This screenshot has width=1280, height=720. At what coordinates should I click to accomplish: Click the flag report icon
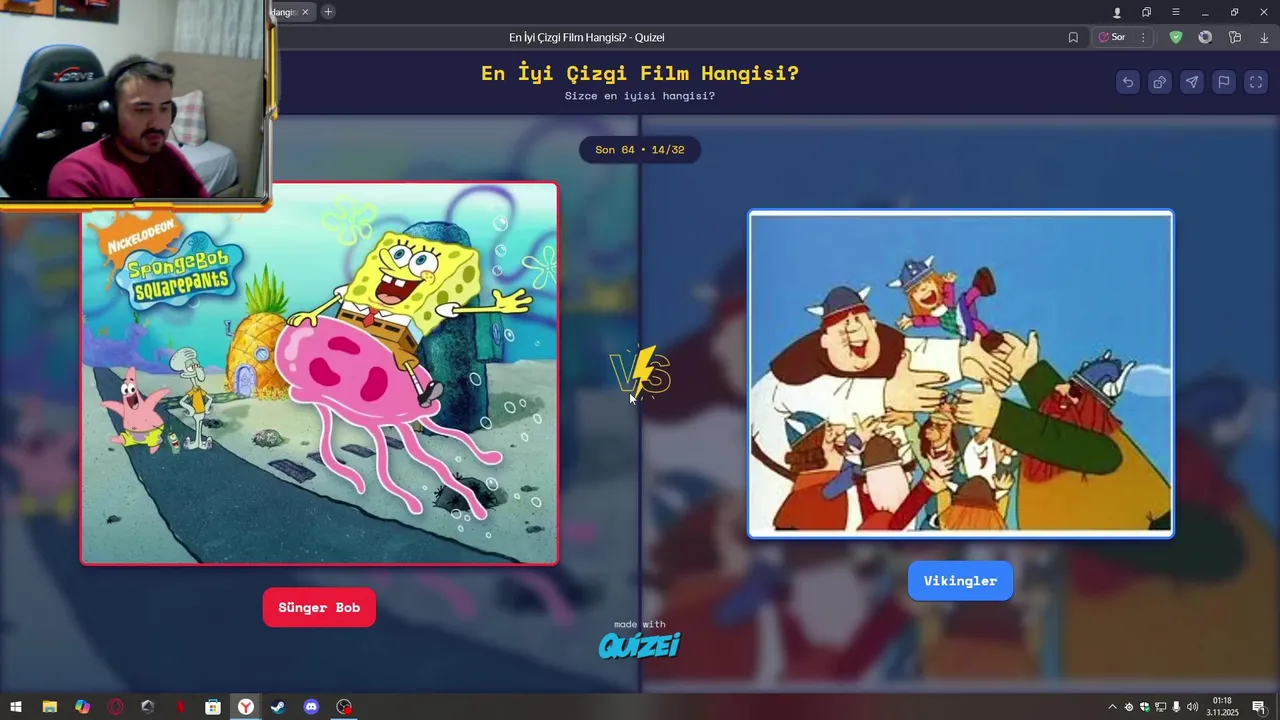pos(1224,82)
